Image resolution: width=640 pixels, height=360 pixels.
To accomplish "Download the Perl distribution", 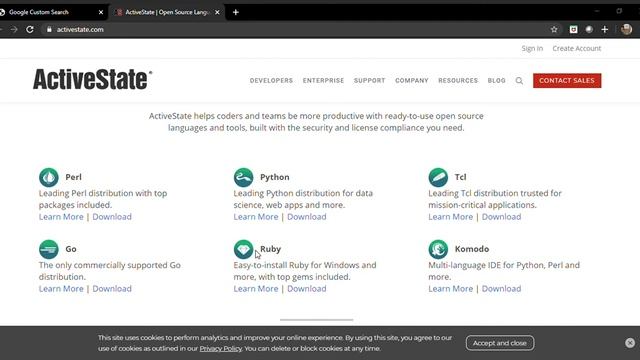I will [112, 217].
